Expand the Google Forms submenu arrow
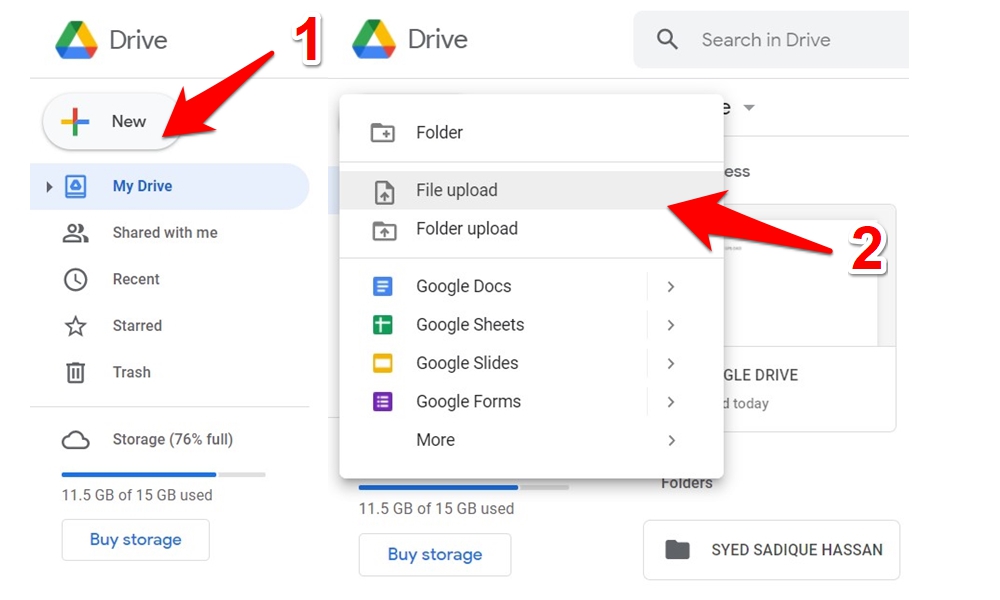Image resolution: width=1000 pixels, height=600 pixels. [x=671, y=402]
